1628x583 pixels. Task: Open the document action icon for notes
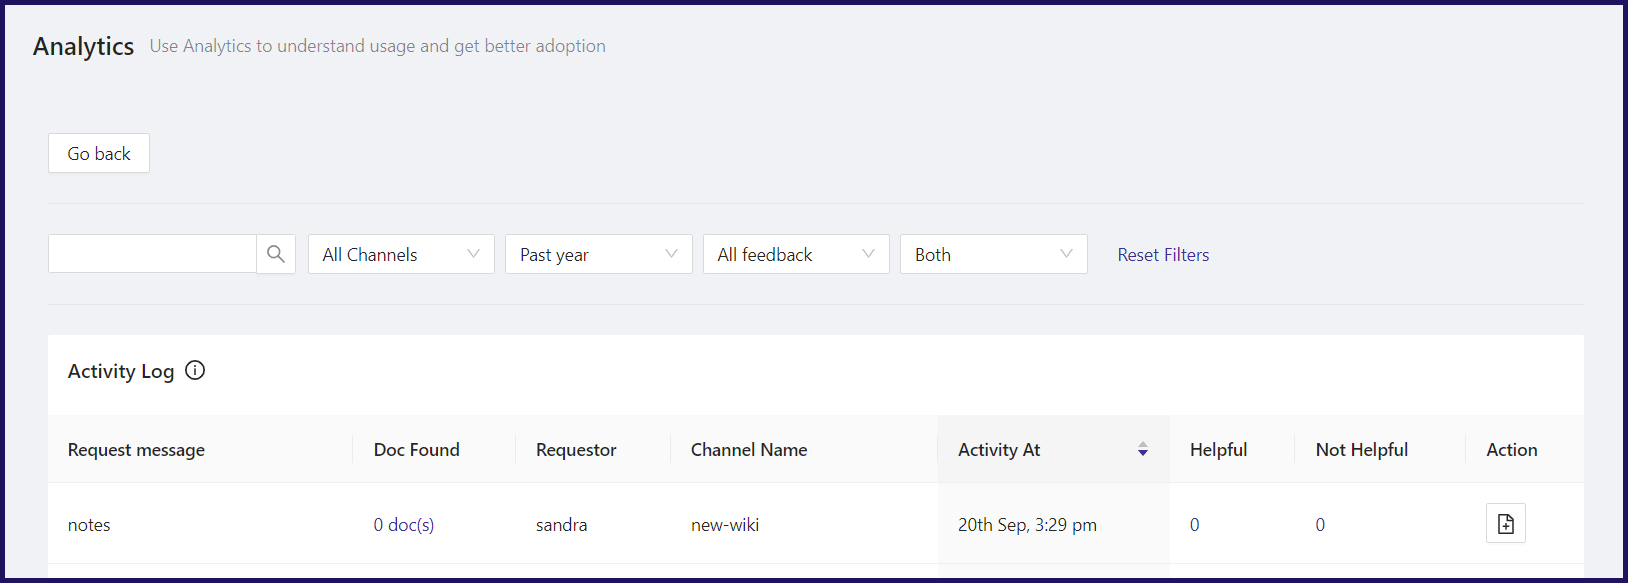1505,523
